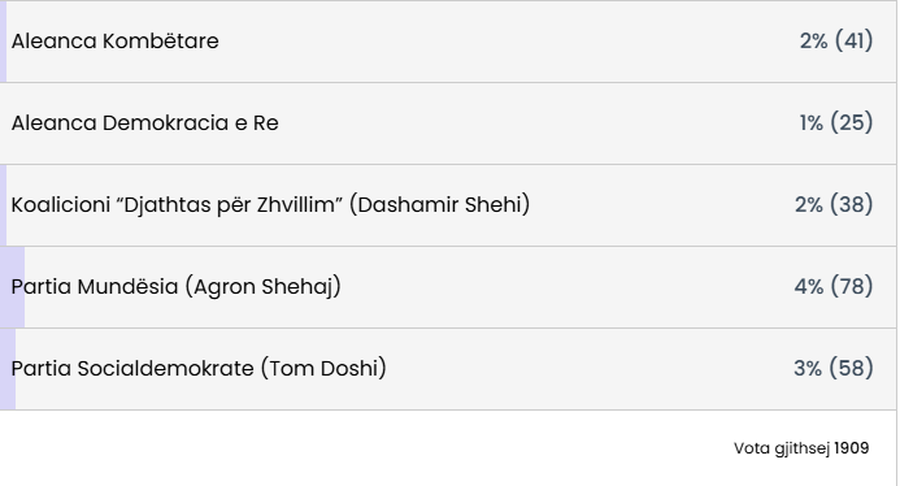
Task: Click the 3% (58) result value
Action: point(834,368)
